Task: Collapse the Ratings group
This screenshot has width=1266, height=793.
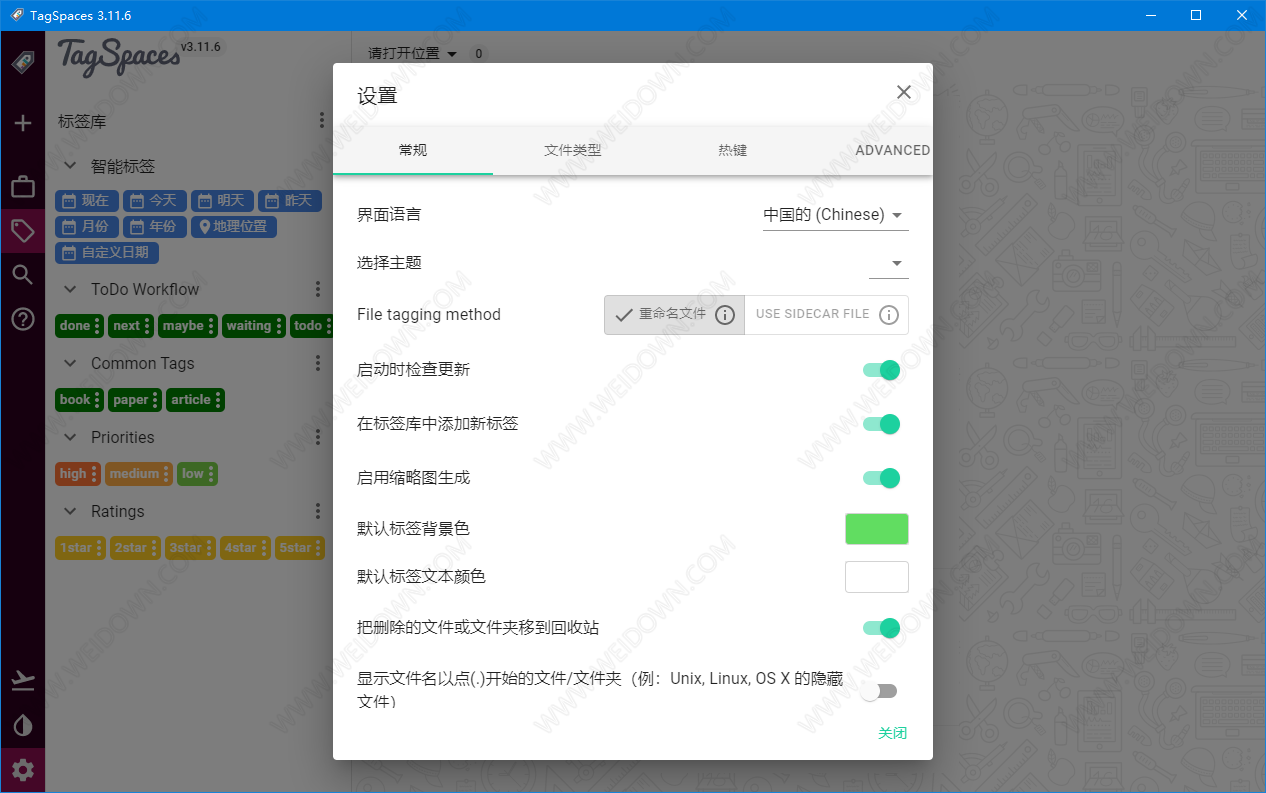Action: coord(70,511)
